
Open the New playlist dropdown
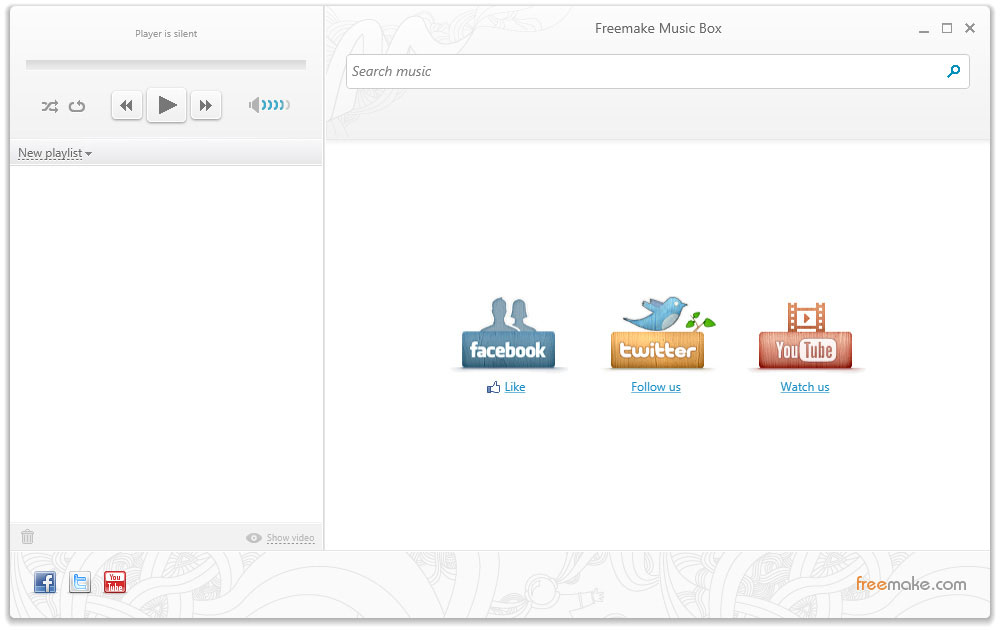point(55,153)
